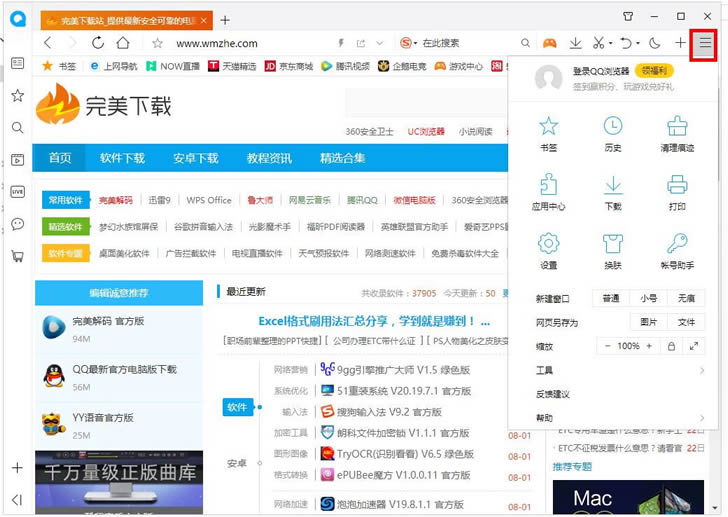The image size is (728, 517).
Task: Save webpage as image button
Action: tap(648, 322)
